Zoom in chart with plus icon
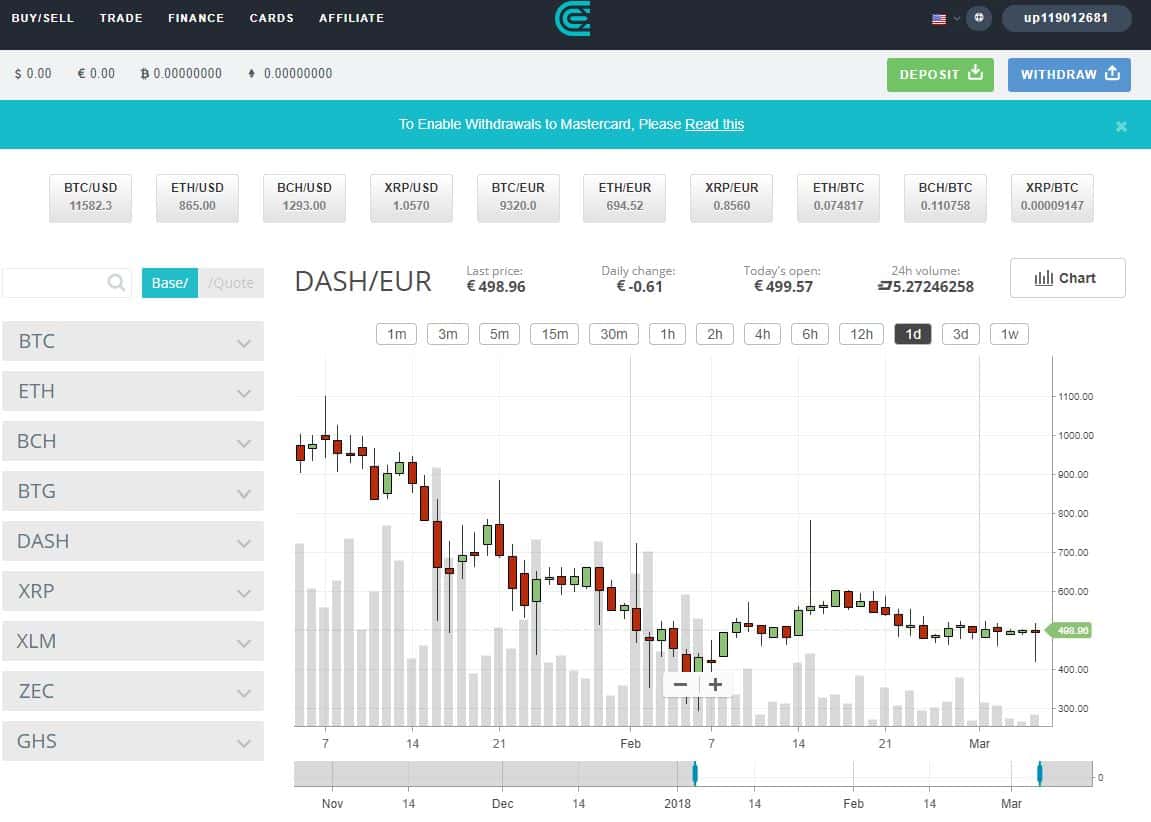Image resolution: width=1151 pixels, height=822 pixels. pos(715,685)
